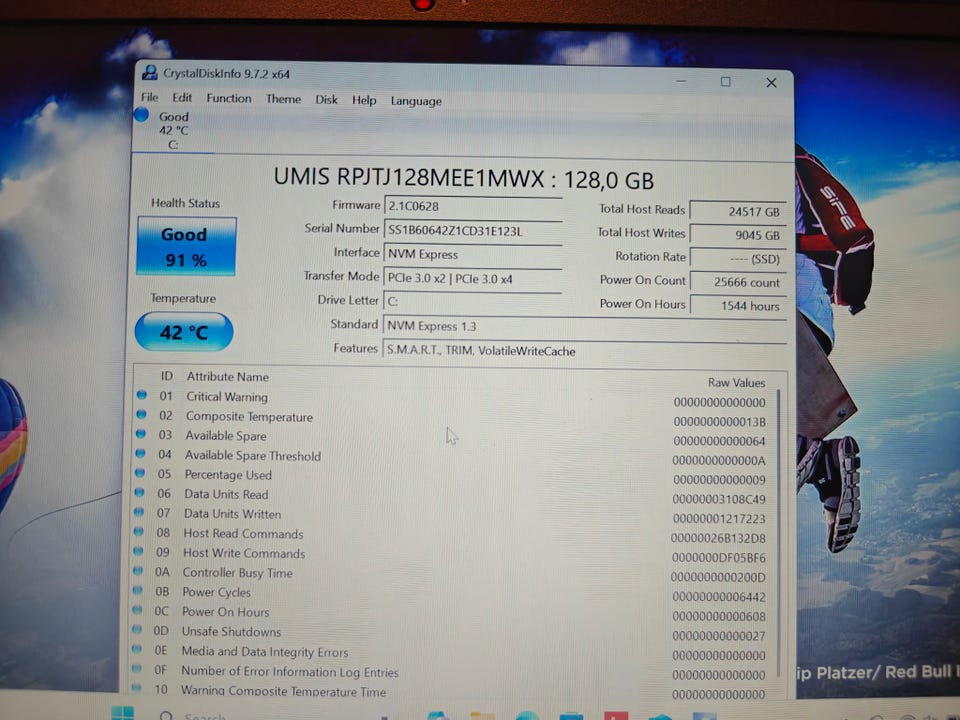Click the 42 °C temperature button
This screenshot has height=720, width=960.
[184, 332]
